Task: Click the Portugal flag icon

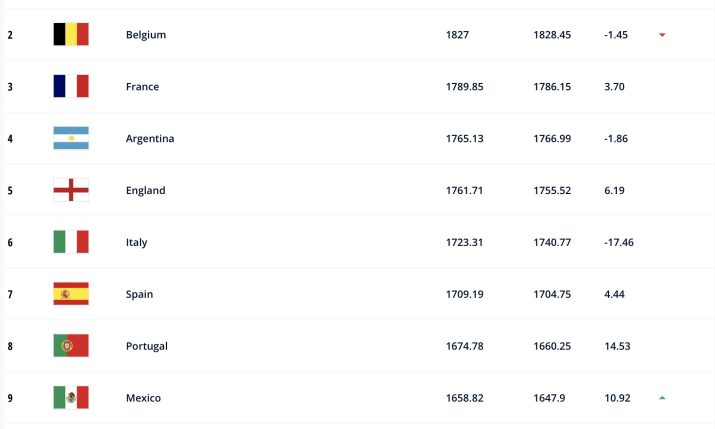Action: (71, 346)
